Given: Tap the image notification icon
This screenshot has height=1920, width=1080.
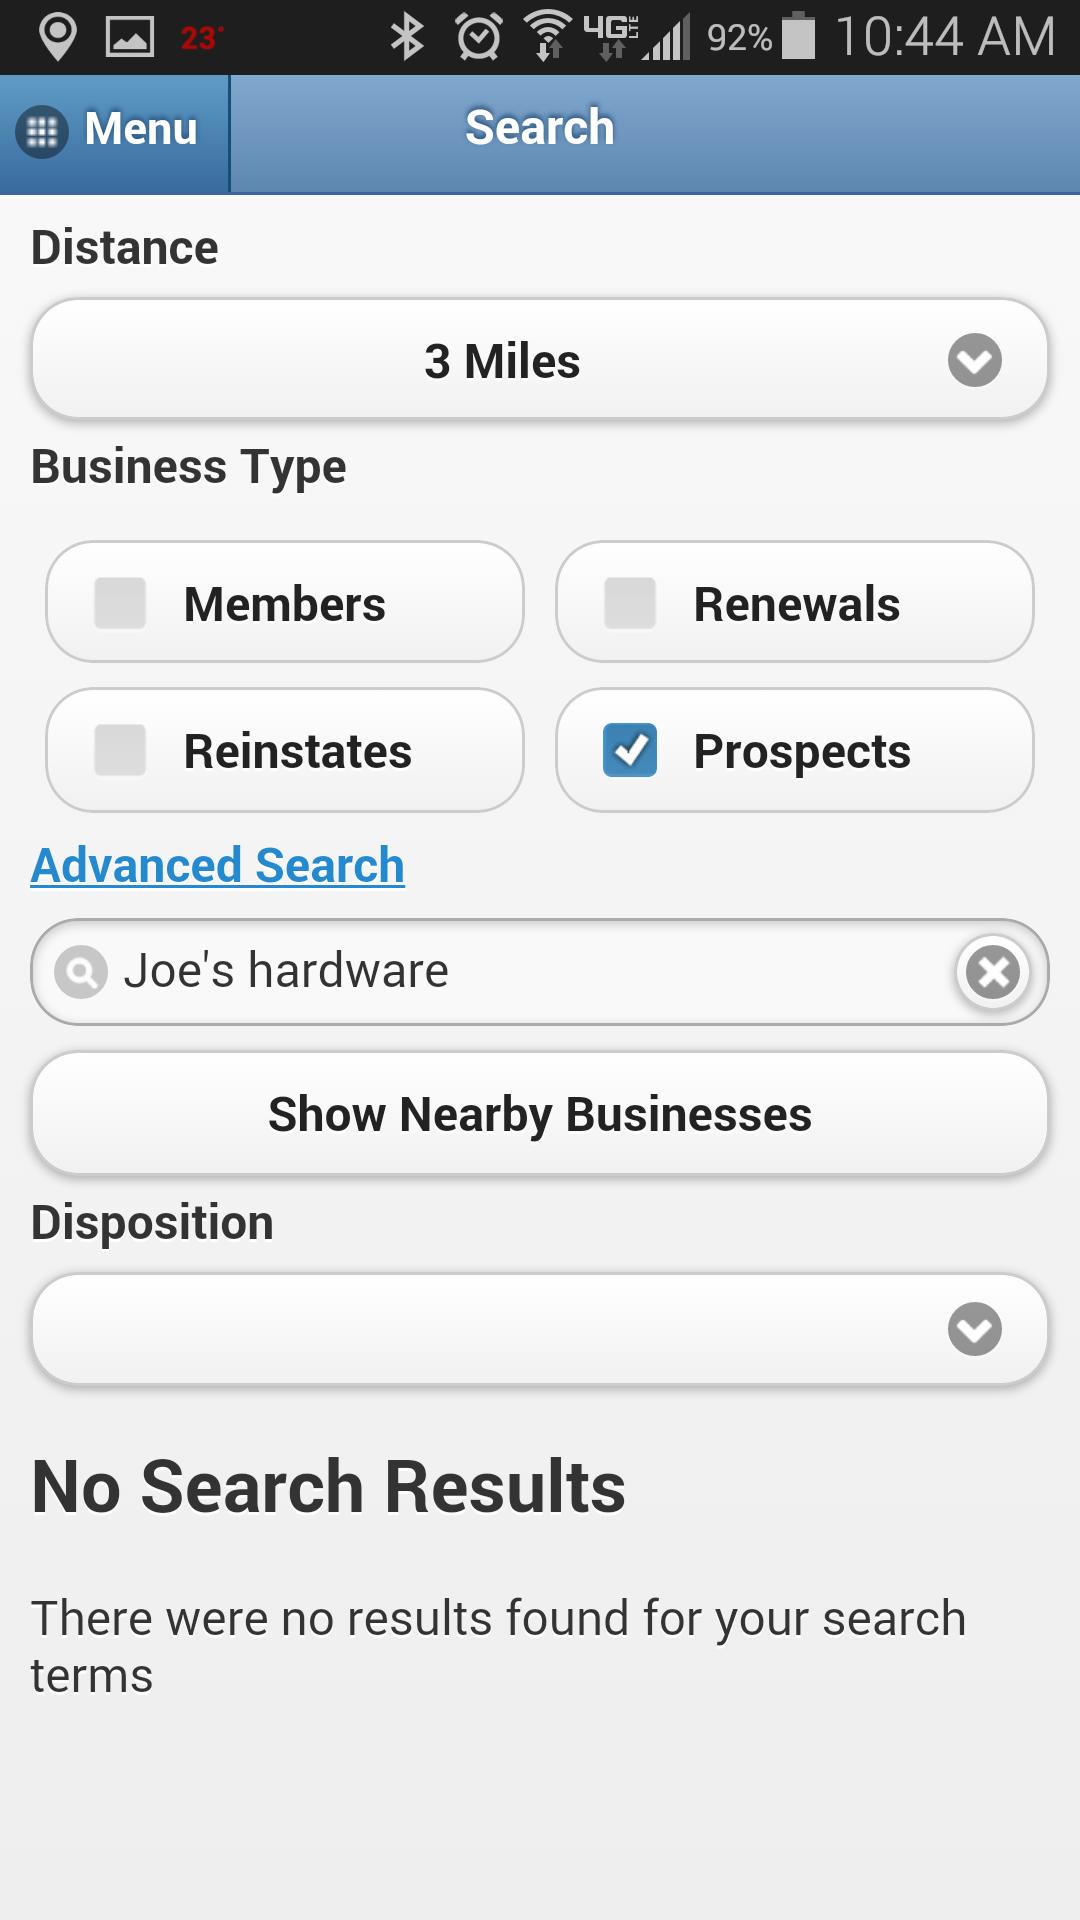Looking at the screenshot, I should click(130, 38).
